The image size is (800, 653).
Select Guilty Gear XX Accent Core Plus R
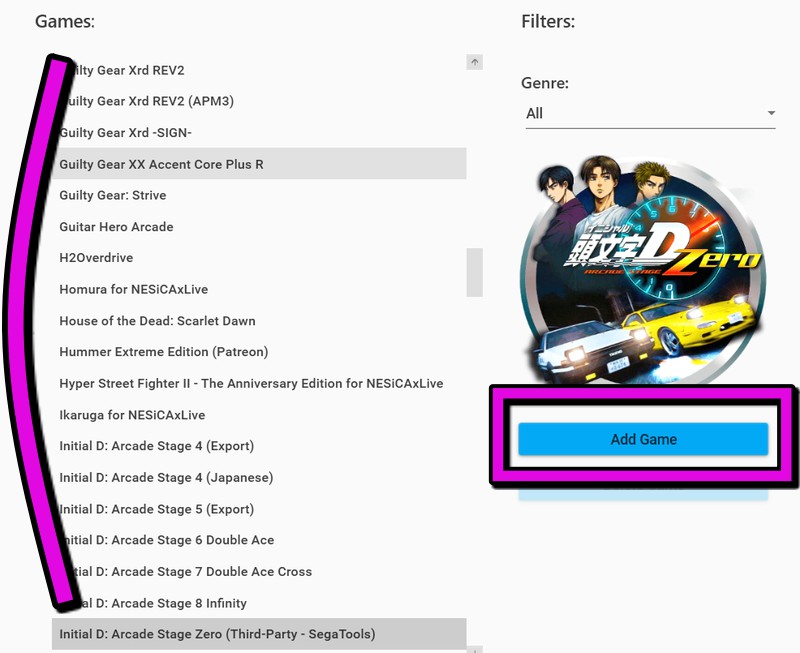tap(259, 164)
